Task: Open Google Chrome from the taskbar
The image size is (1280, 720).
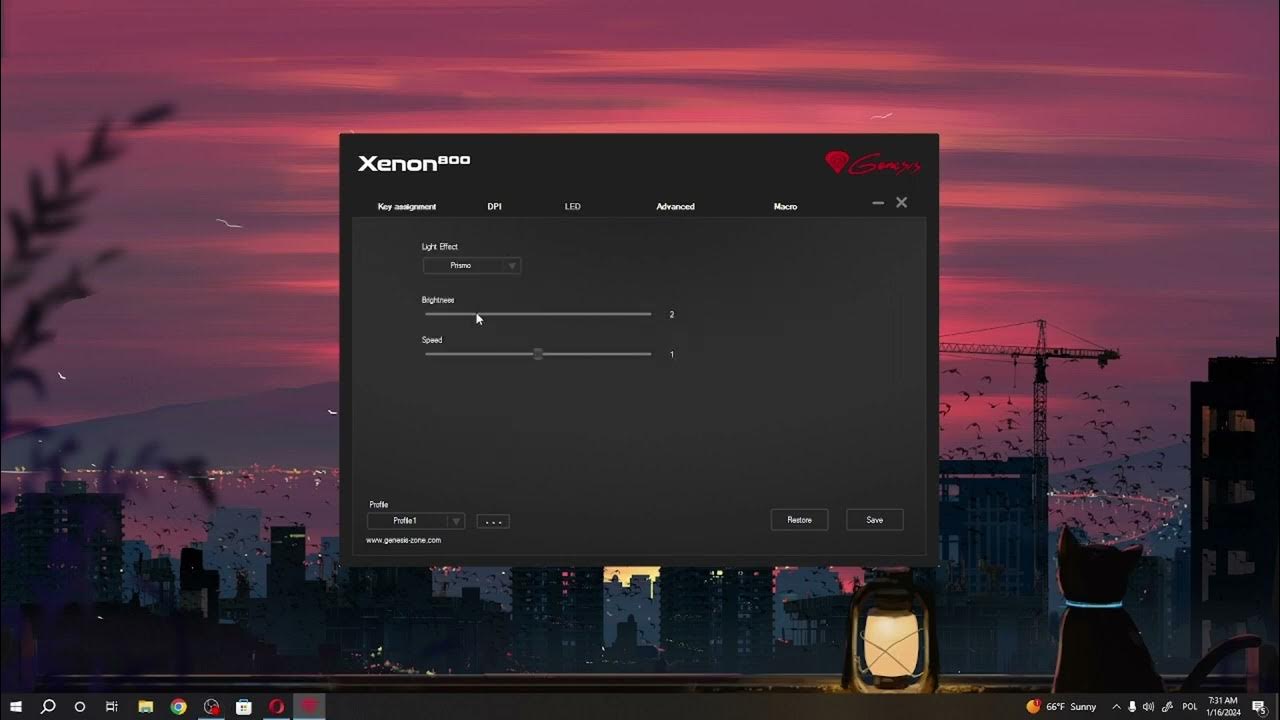Action: [x=178, y=706]
